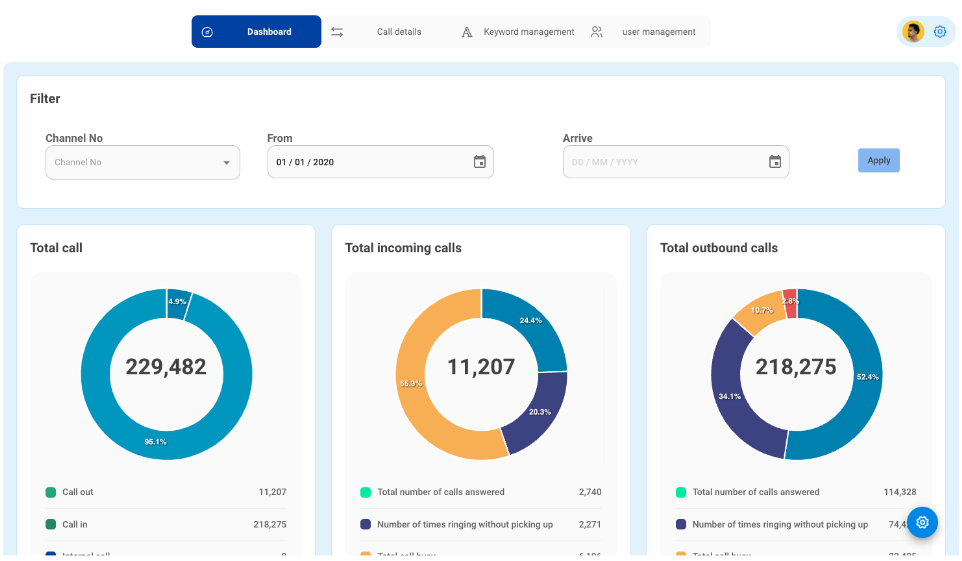Click the Call details arrows icon
The width and height of the screenshot is (962, 561).
coord(337,32)
